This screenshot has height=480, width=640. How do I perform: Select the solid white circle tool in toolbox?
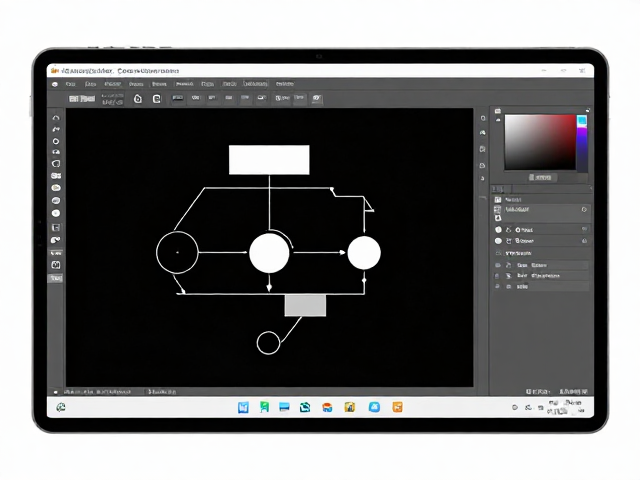pyautogui.click(x=56, y=213)
